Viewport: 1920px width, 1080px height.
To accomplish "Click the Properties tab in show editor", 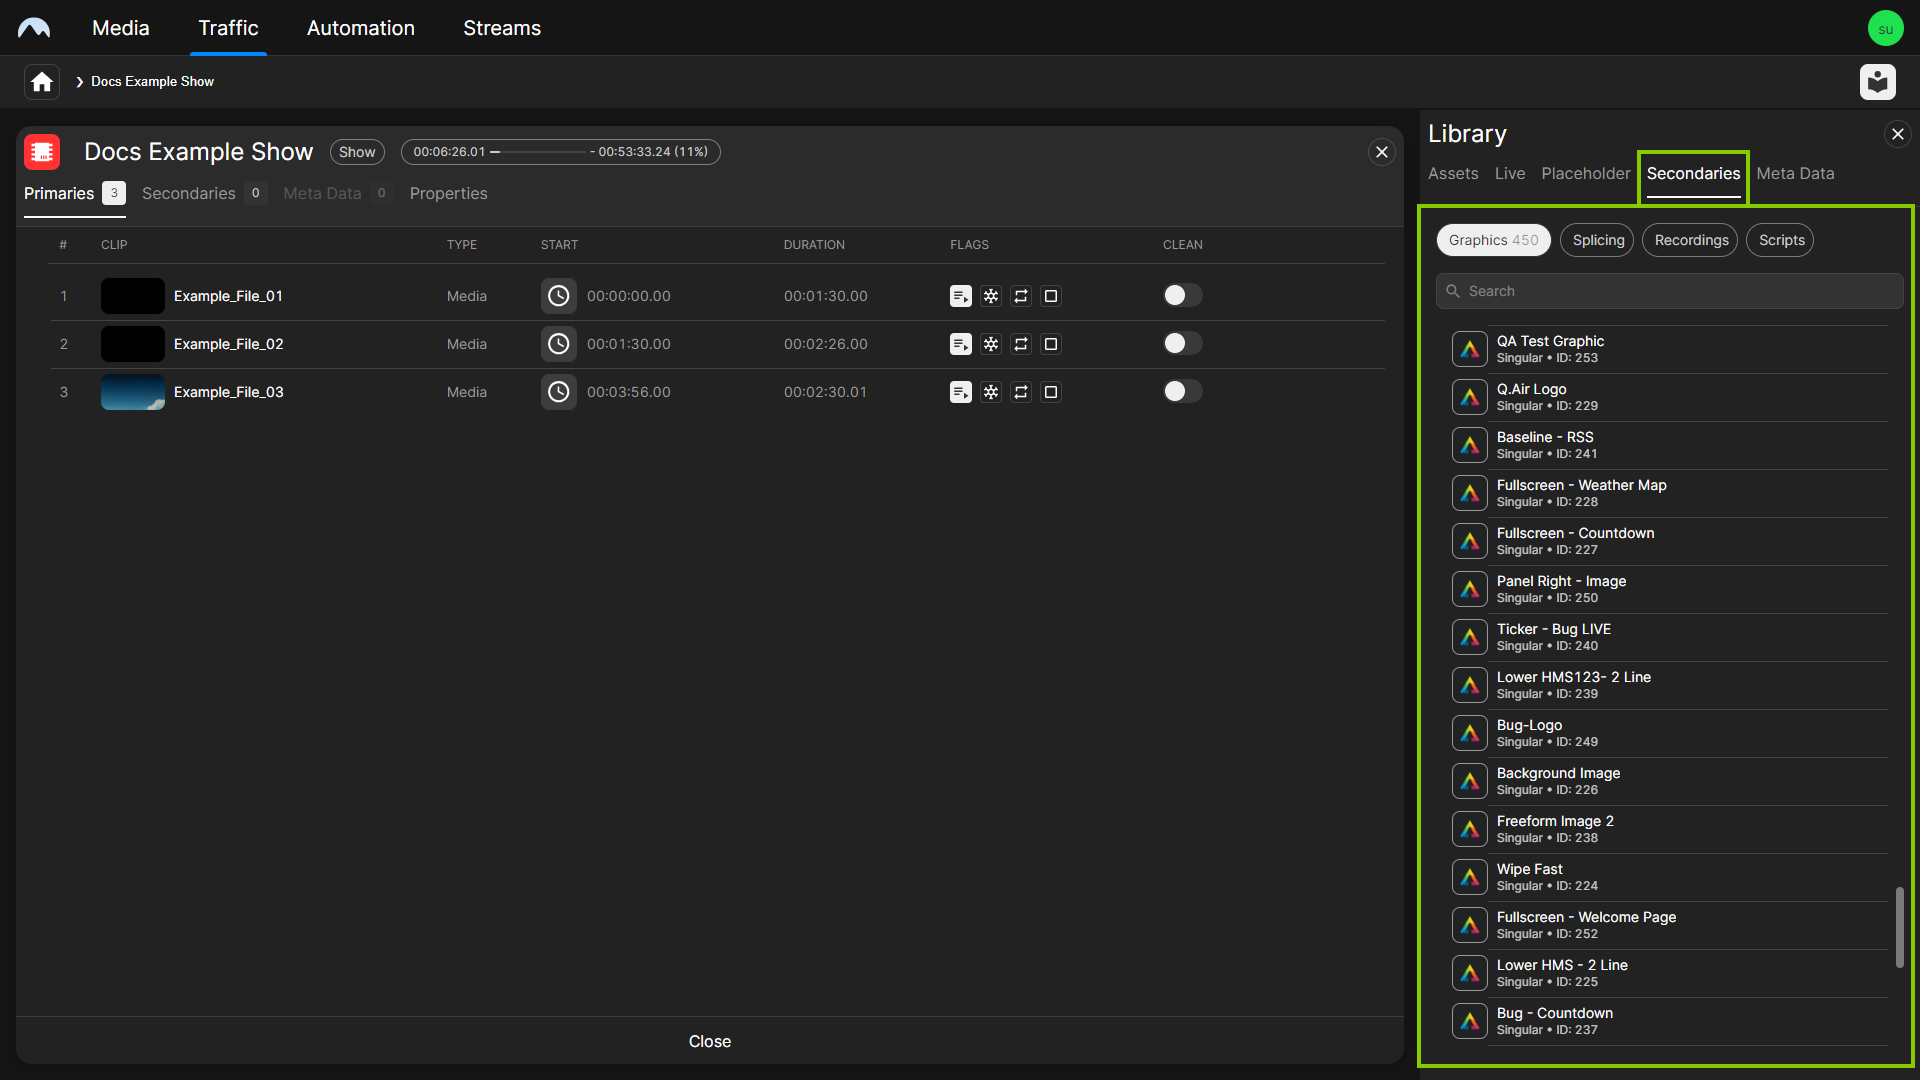I will 448,193.
